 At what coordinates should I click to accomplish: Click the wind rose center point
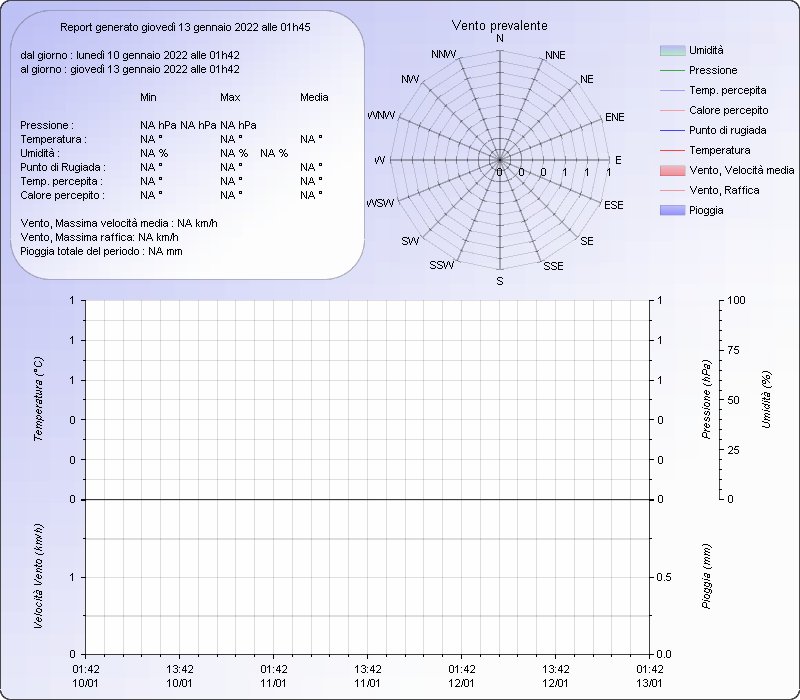pos(500,160)
